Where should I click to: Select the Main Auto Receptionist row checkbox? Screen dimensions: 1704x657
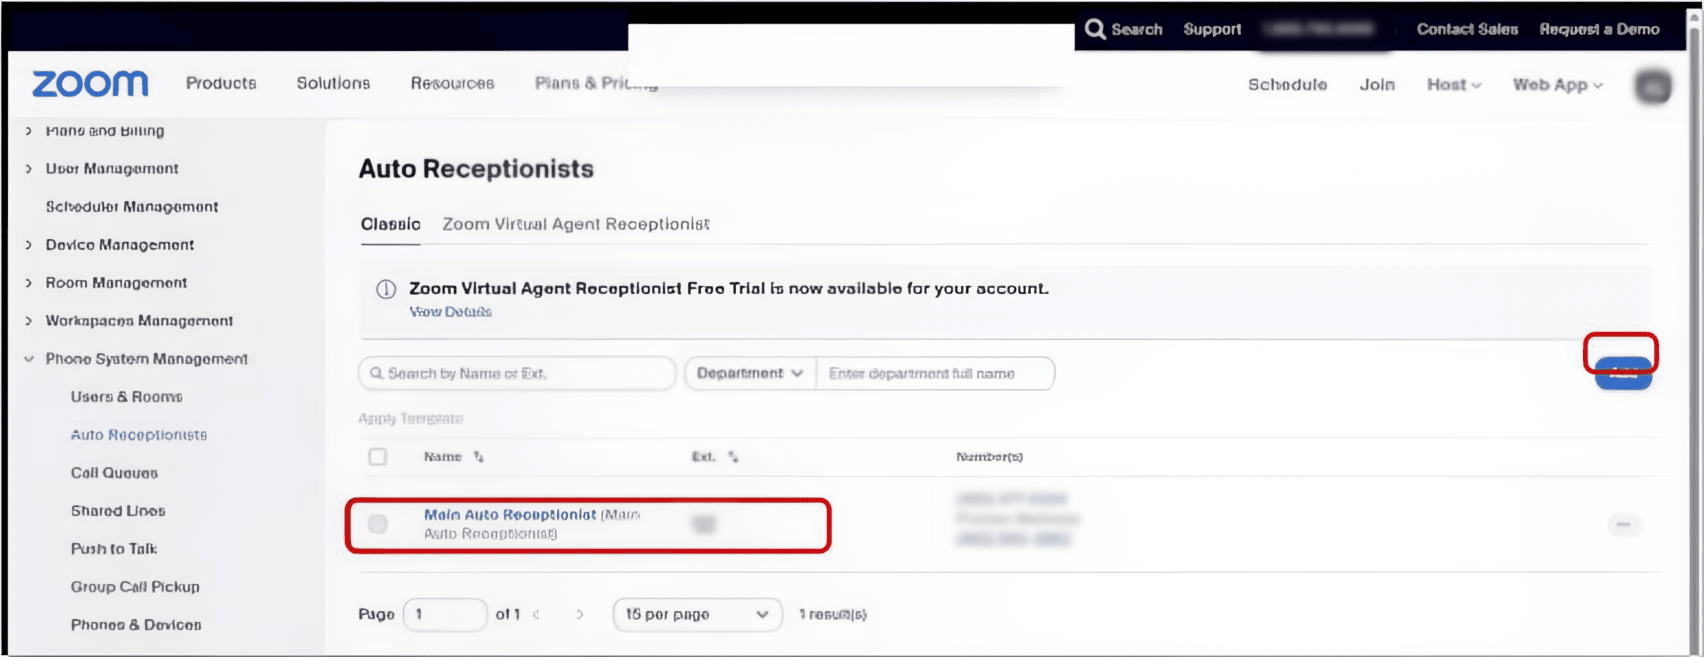click(378, 524)
